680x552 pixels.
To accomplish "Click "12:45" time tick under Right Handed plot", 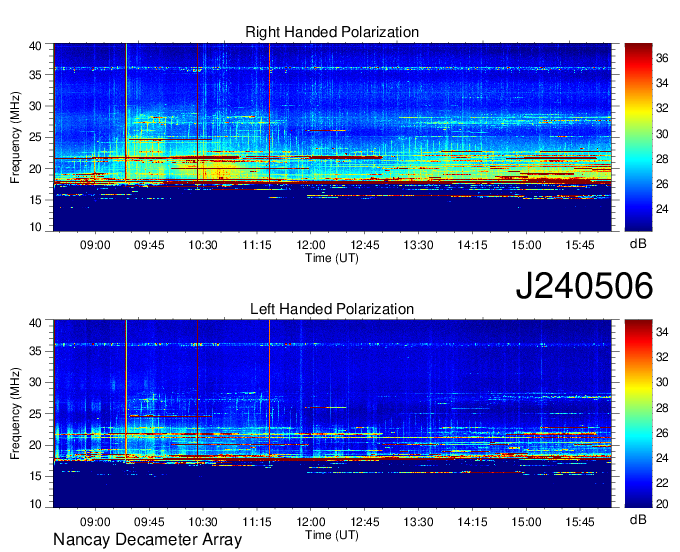I will tap(365, 245).
